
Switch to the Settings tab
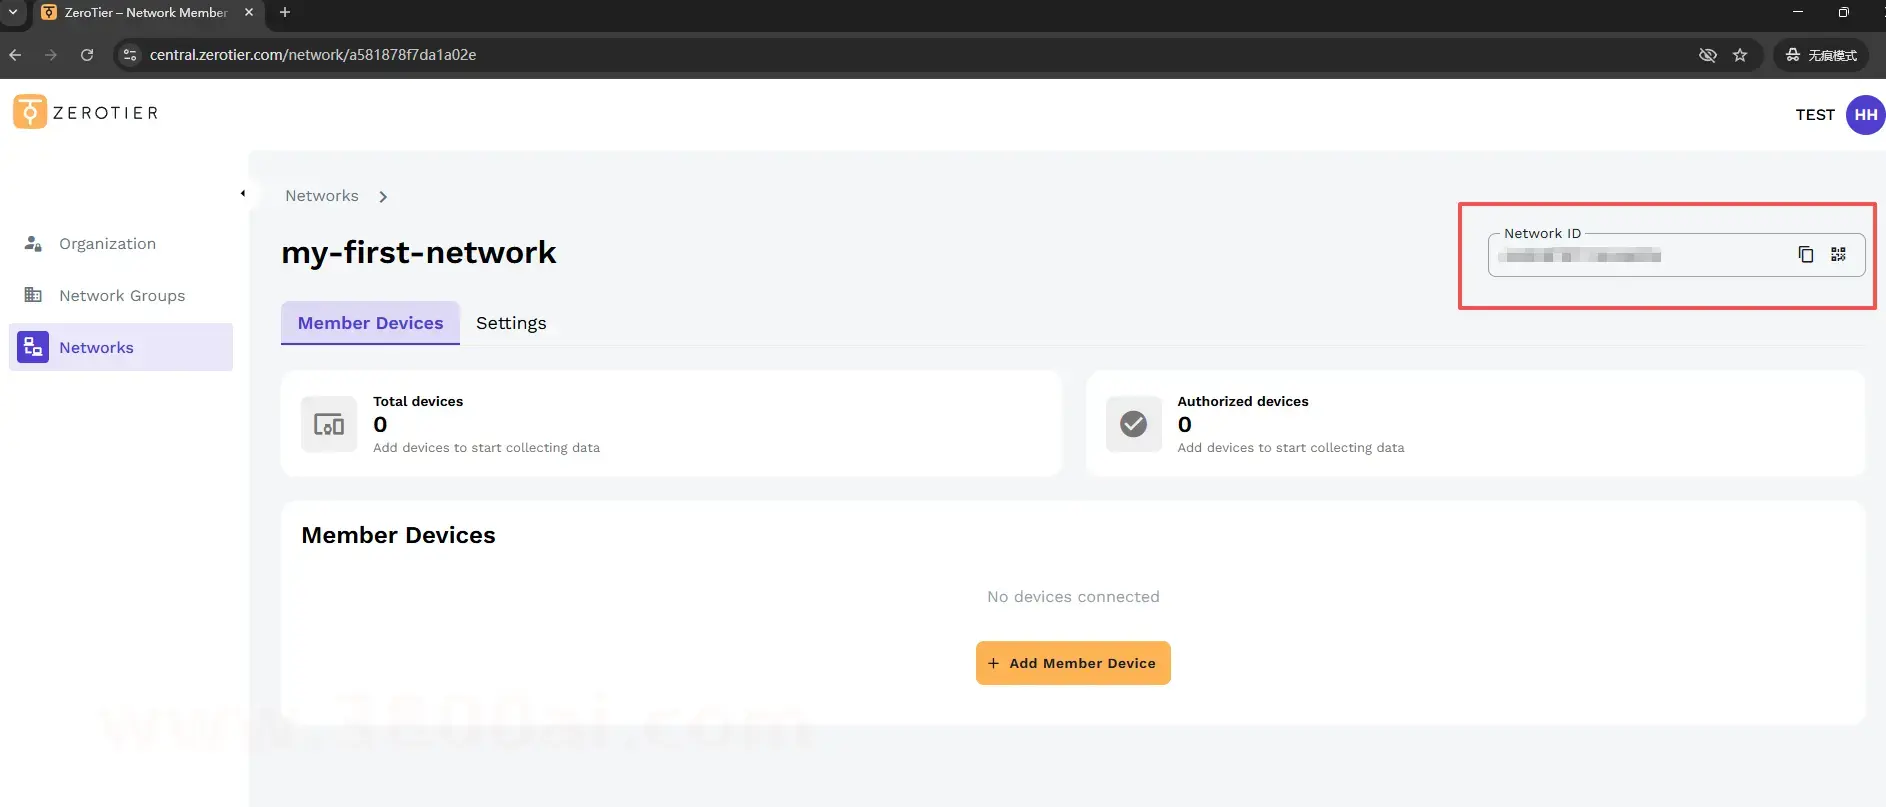[511, 323]
